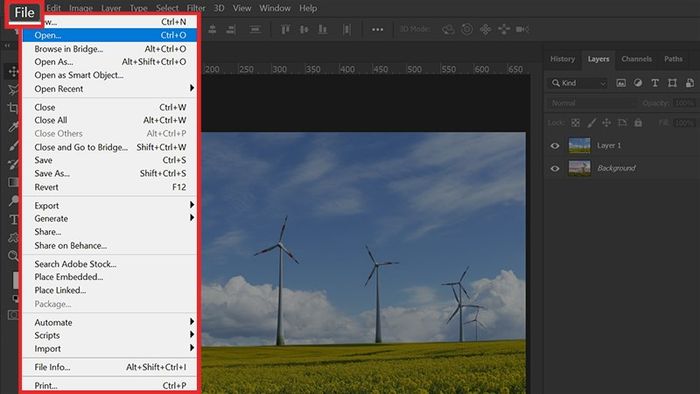The image size is (700, 394).
Task: Click the smart object filter icon
Action: [x=690, y=83]
